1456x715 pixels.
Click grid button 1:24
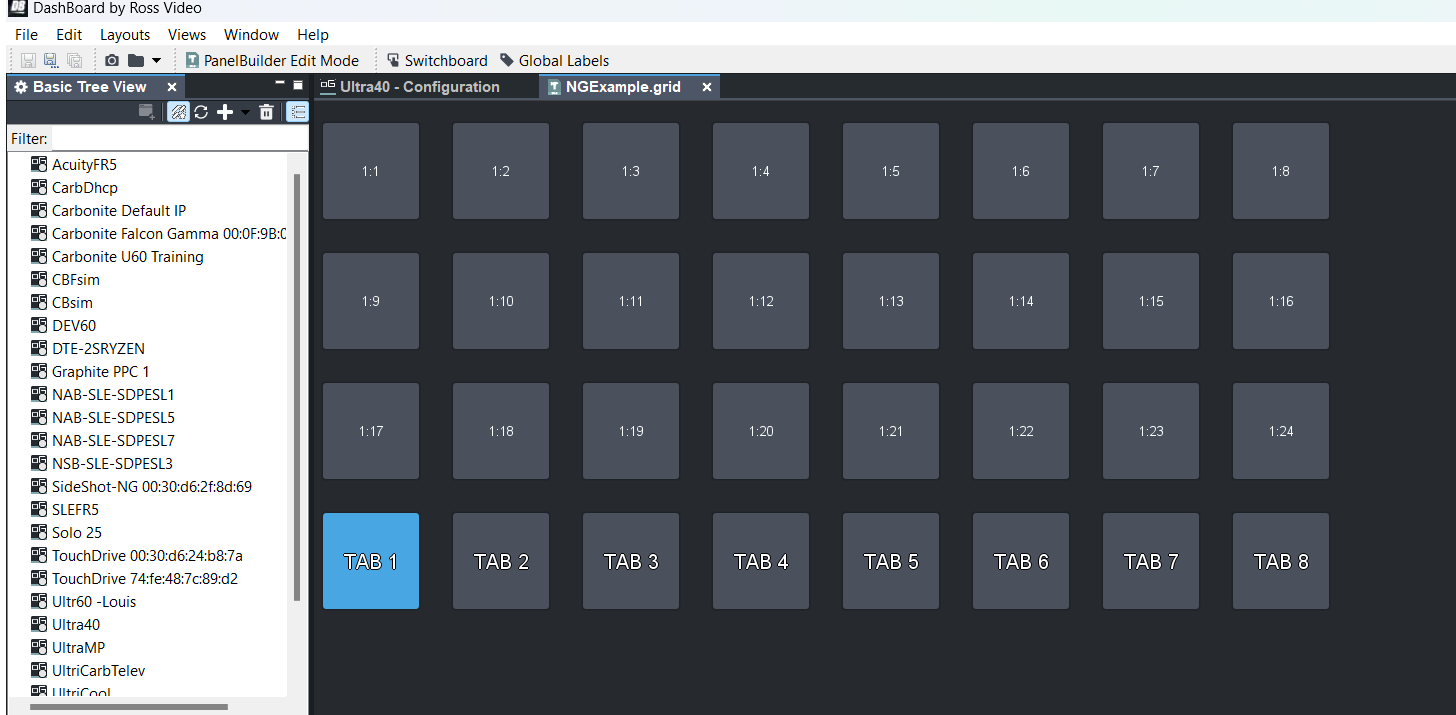point(1281,431)
